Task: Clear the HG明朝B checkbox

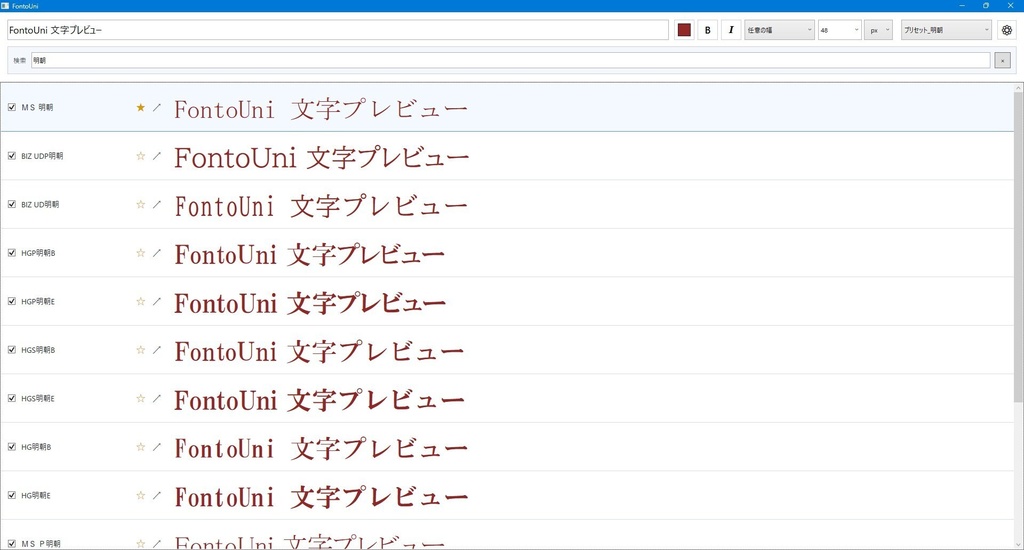Action: point(12,447)
